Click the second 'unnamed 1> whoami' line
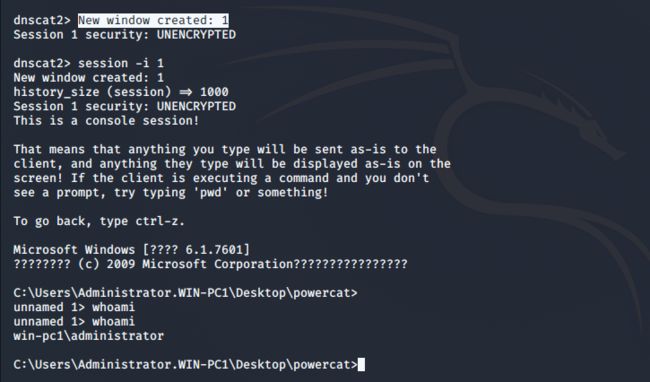Screen dimensions: 650x382 [74, 322]
